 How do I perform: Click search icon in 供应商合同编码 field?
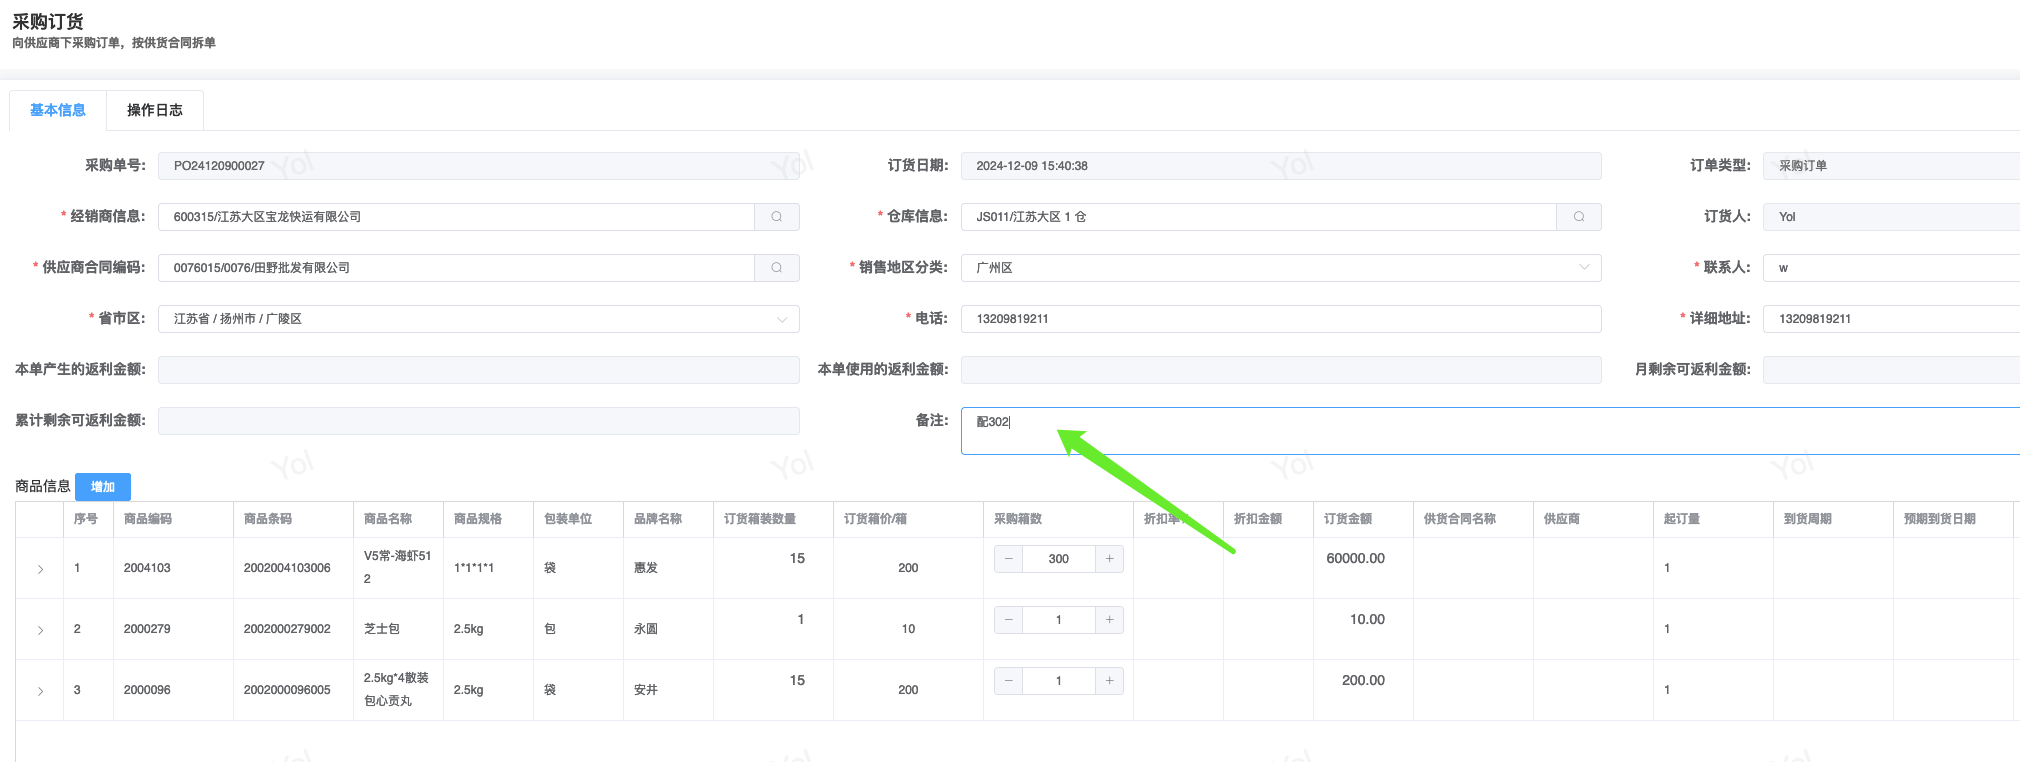(x=777, y=268)
